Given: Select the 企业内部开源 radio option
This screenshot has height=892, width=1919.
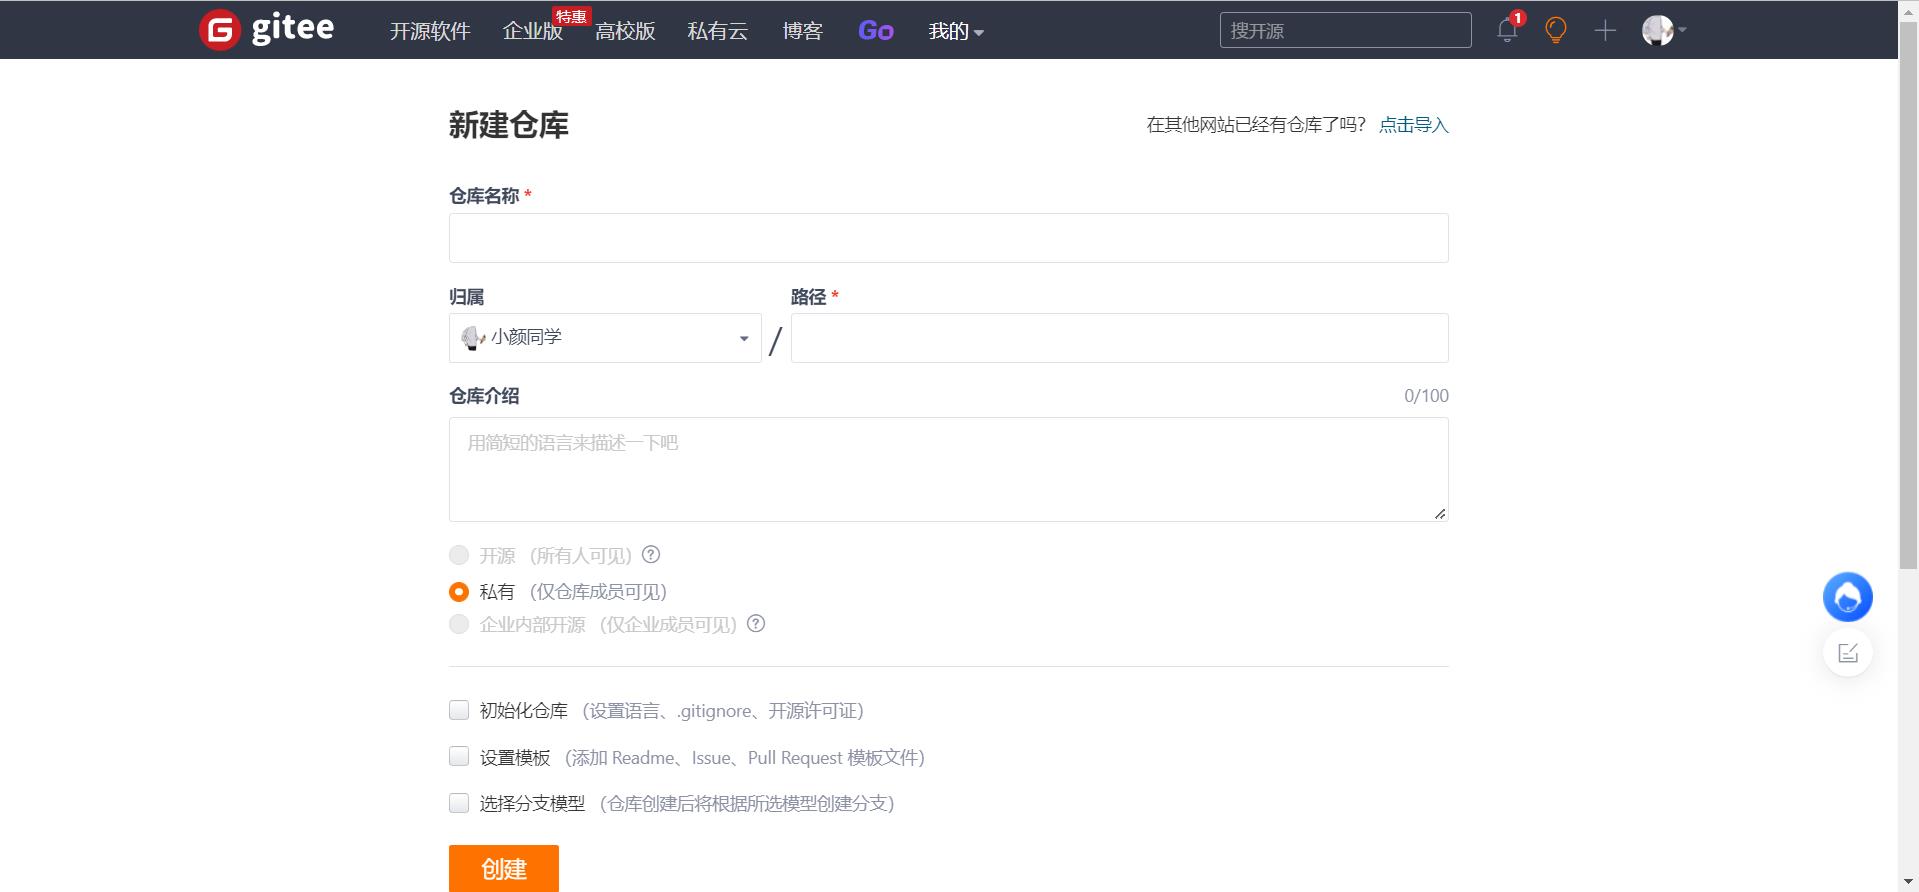Looking at the screenshot, I should [x=459, y=624].
